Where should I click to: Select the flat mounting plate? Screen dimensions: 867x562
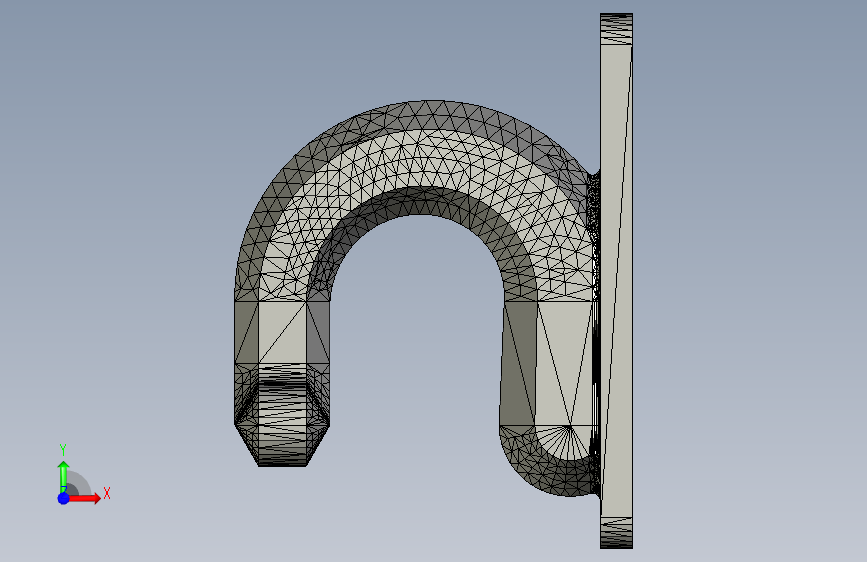pos(616,281)
